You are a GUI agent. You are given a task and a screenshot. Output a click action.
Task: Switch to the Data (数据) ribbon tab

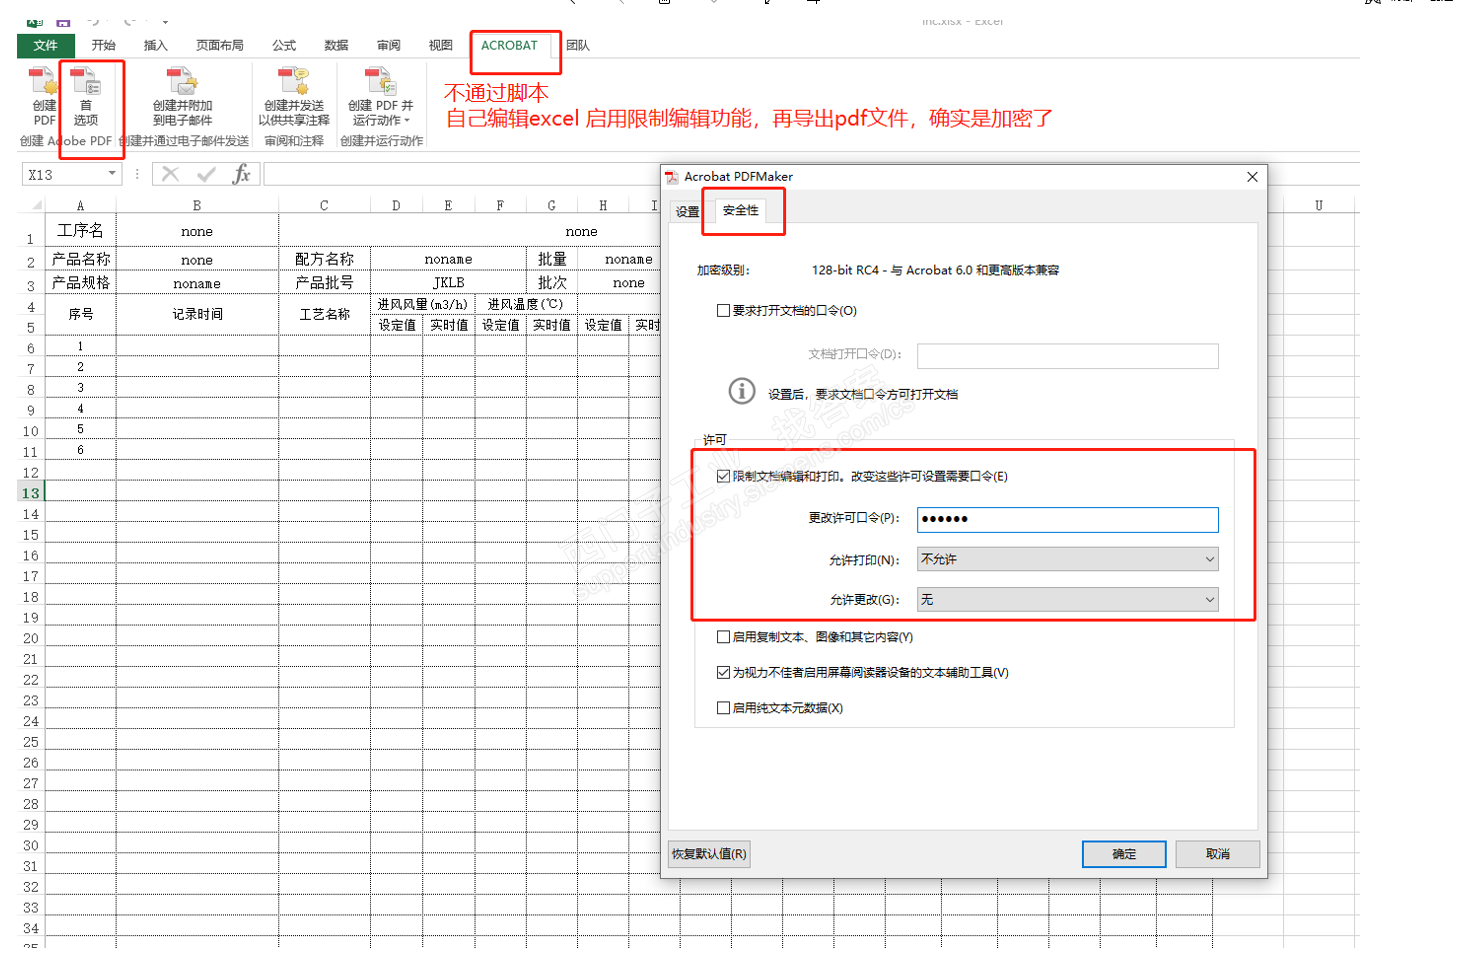click(336, 45)
